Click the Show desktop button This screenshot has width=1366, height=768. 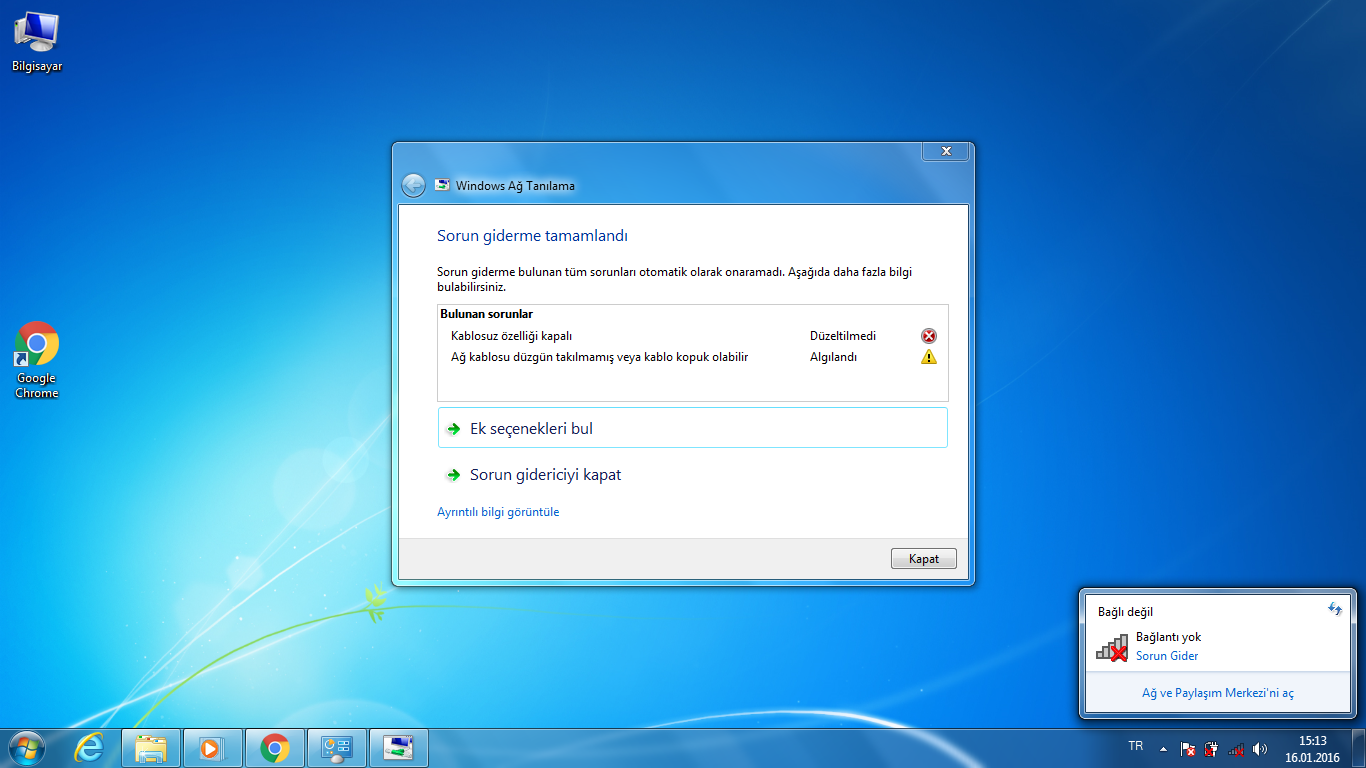[1358, 748]
